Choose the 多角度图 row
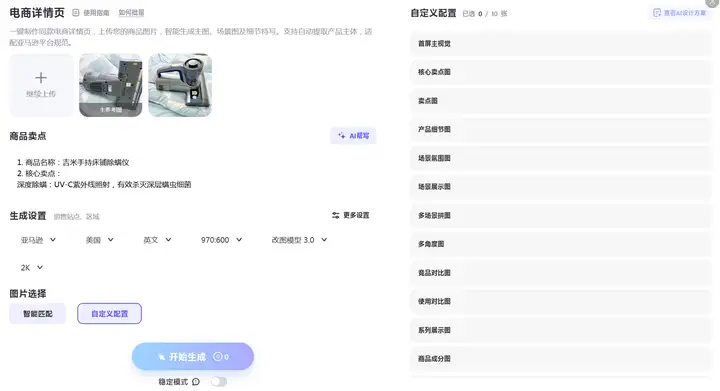Screen dimensions: 720x391 (x=561, y=244)
